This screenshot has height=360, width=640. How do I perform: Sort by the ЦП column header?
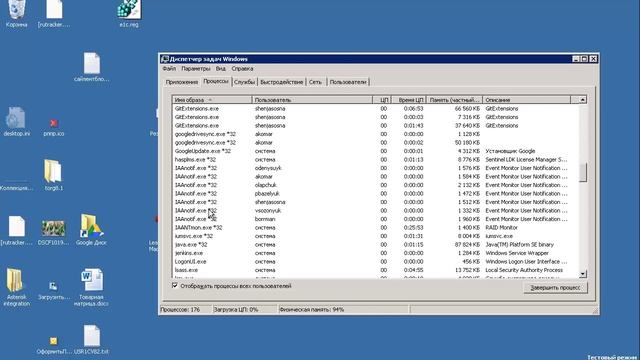click(x=382, y=100)
